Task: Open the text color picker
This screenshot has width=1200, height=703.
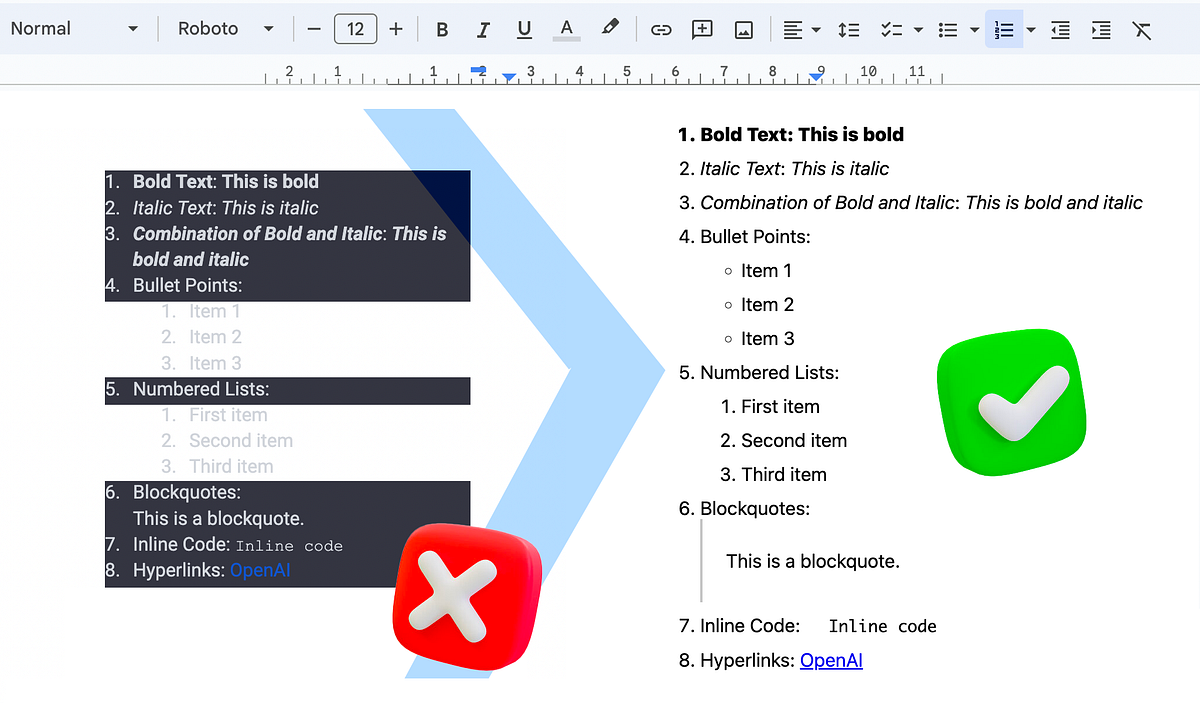Action: point(566,29)
